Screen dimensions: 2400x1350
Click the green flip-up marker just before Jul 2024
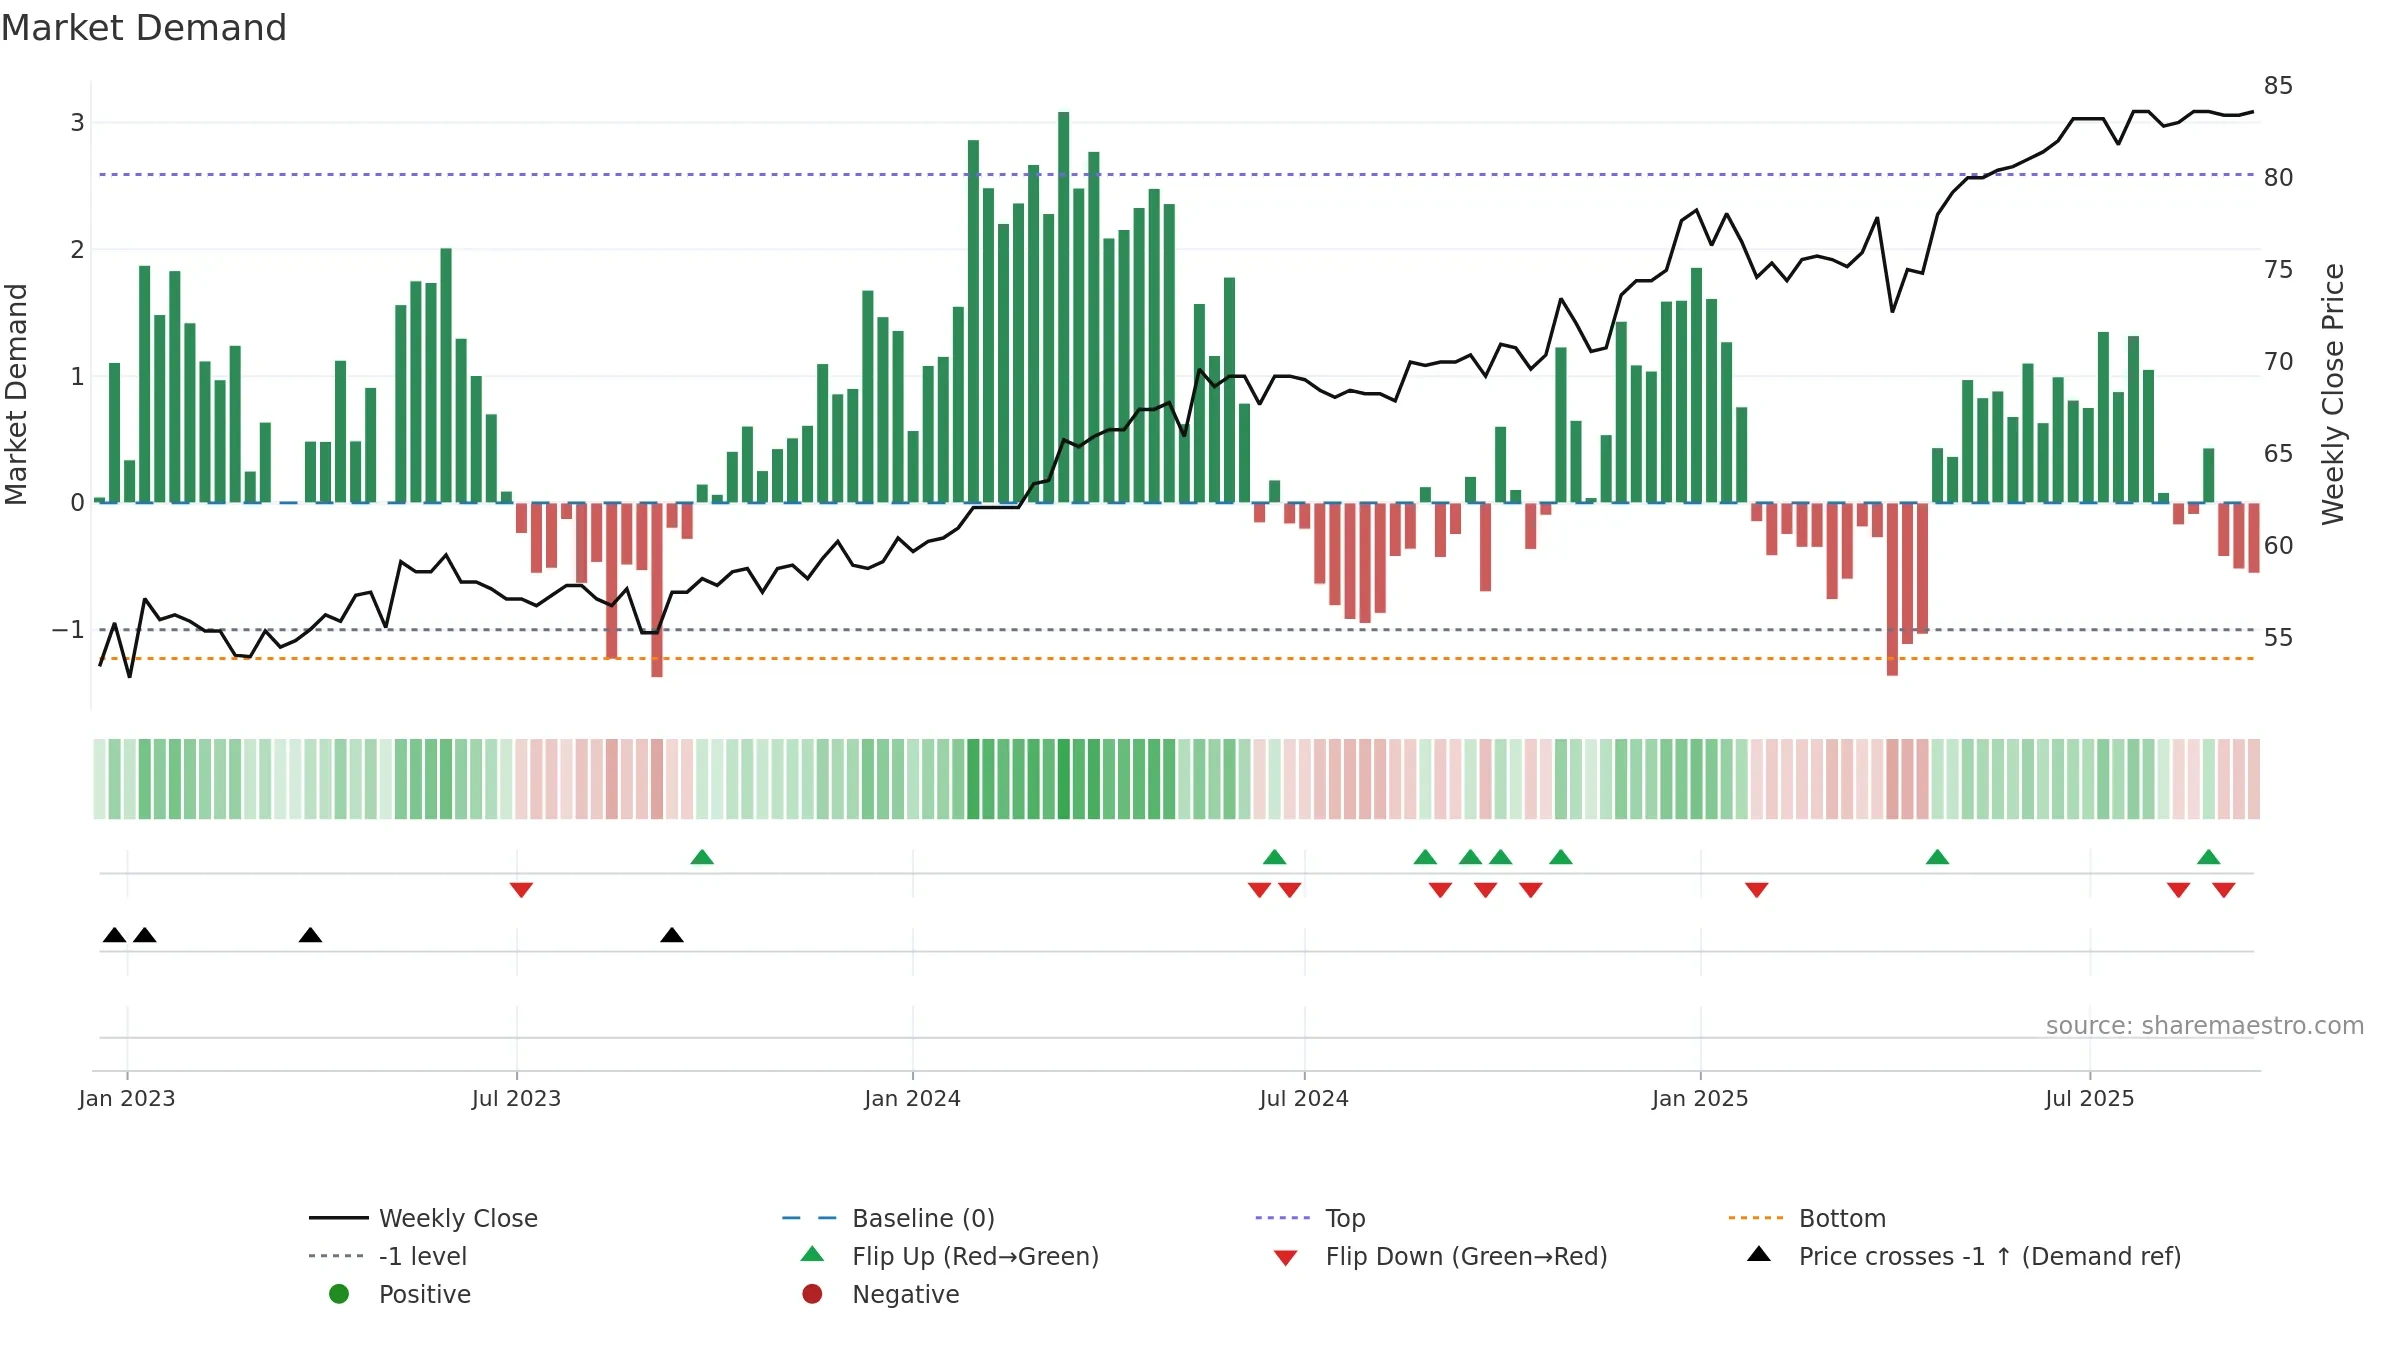pos(1274,857)
